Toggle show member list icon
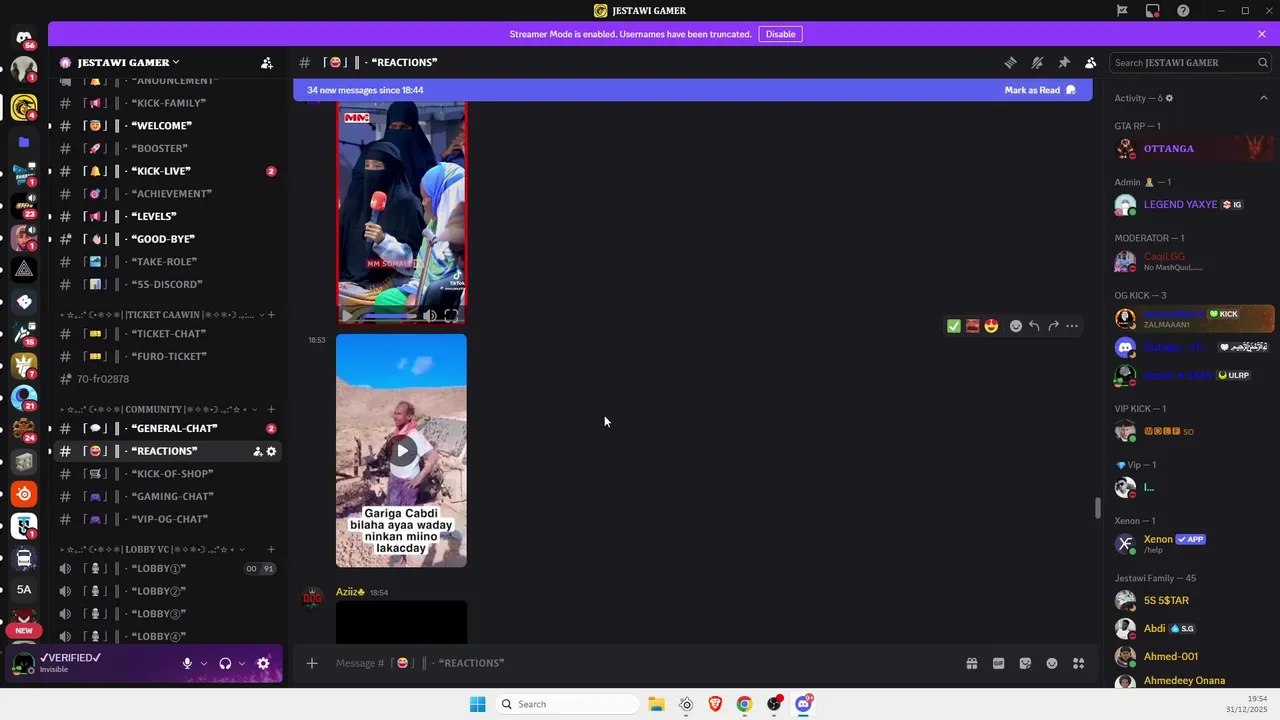This screenshot has height=720, width=1280. click(x=1091, y=62)
